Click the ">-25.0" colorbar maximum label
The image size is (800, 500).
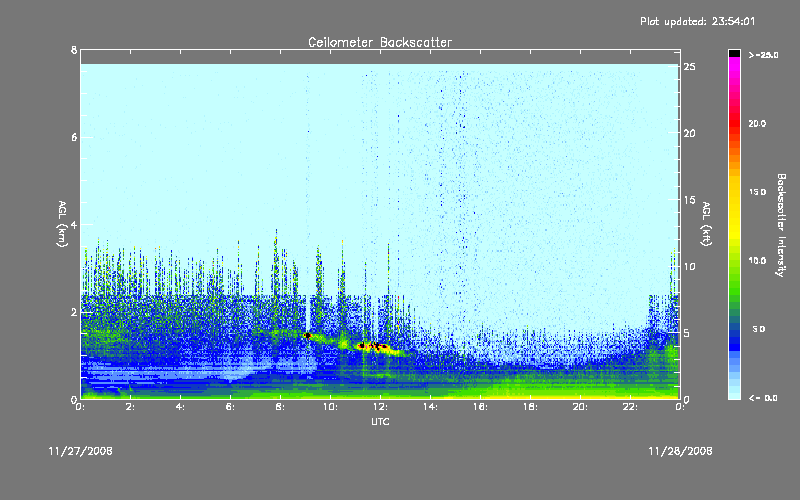click(763, 55)
